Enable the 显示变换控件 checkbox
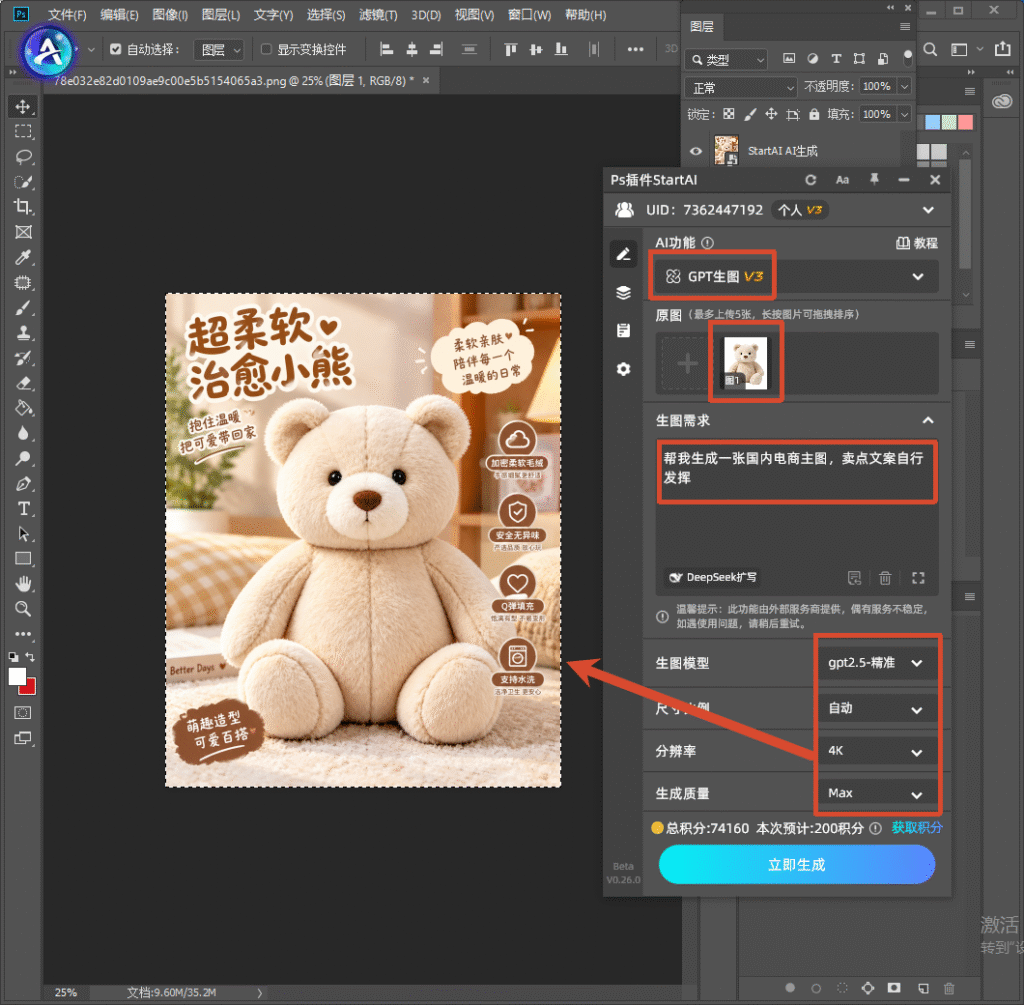Viewport: 1024px width, 1005px height. tap(266, 49)
